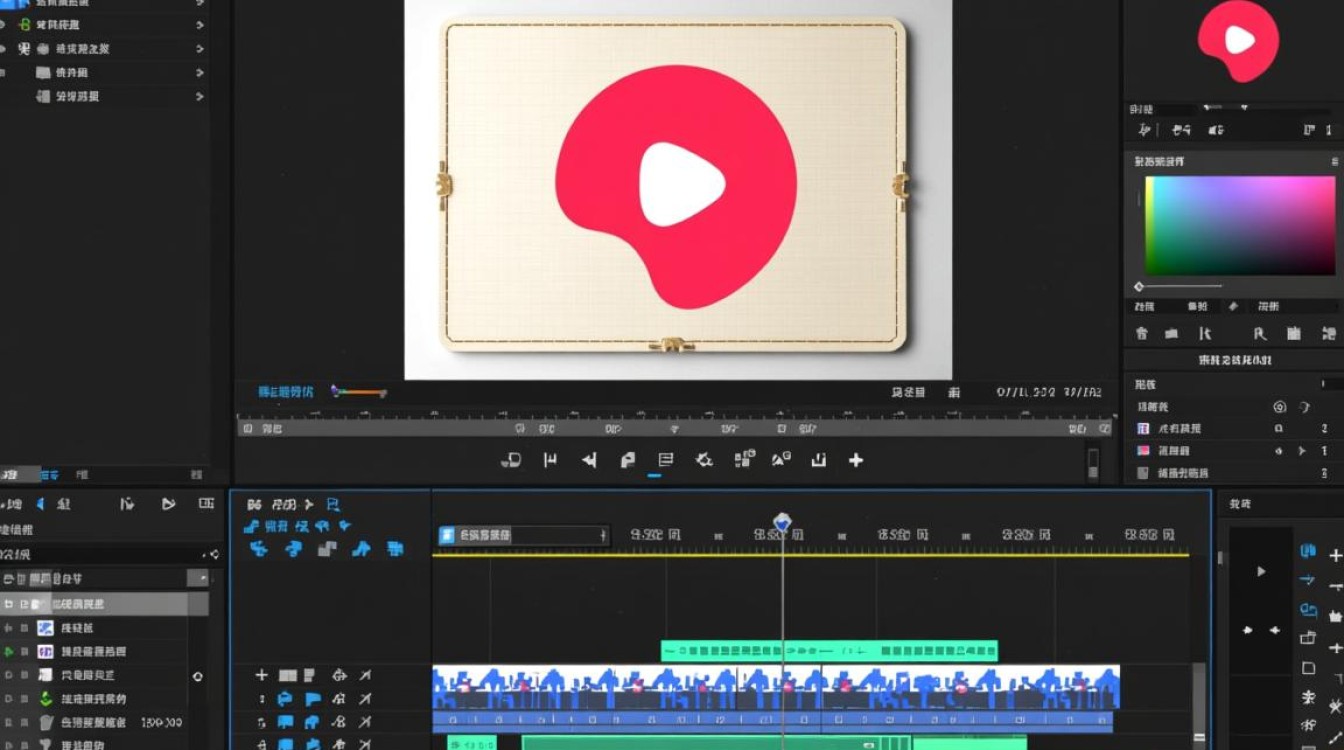Image resolution: width=1344 pixels, height=750 pixels.
Task: Select the blue waveform clip in the timeline
Action: coord(776,688)
